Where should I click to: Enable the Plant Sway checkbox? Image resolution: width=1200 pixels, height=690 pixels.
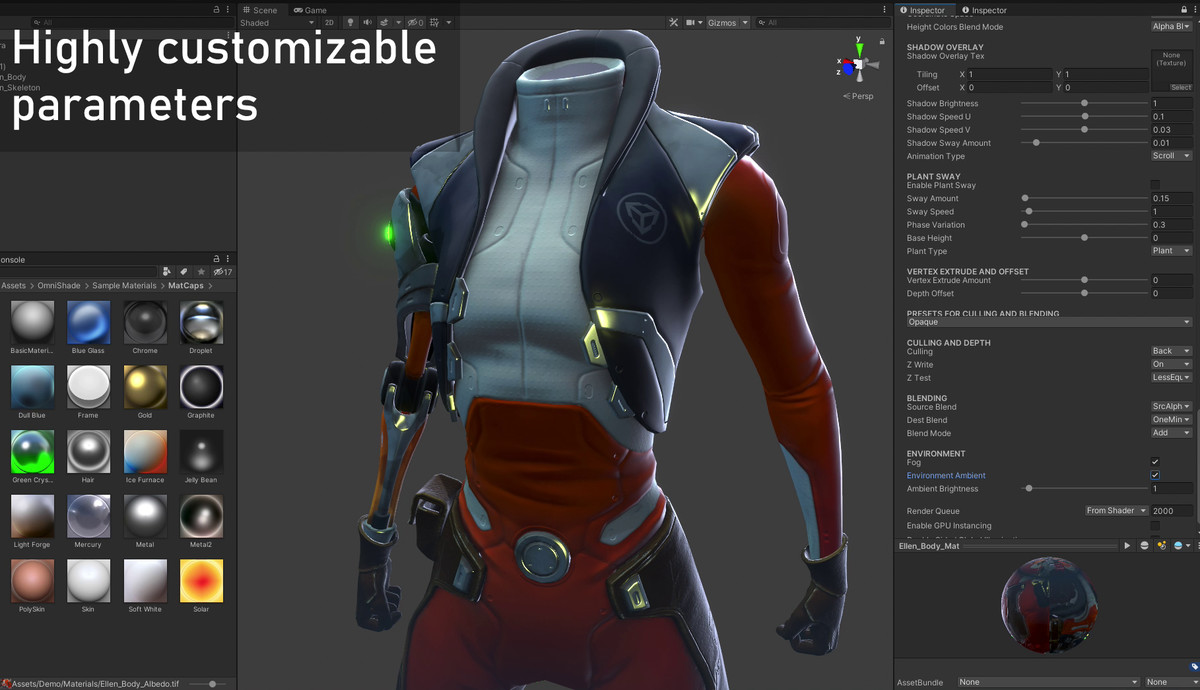(1155, 185)
